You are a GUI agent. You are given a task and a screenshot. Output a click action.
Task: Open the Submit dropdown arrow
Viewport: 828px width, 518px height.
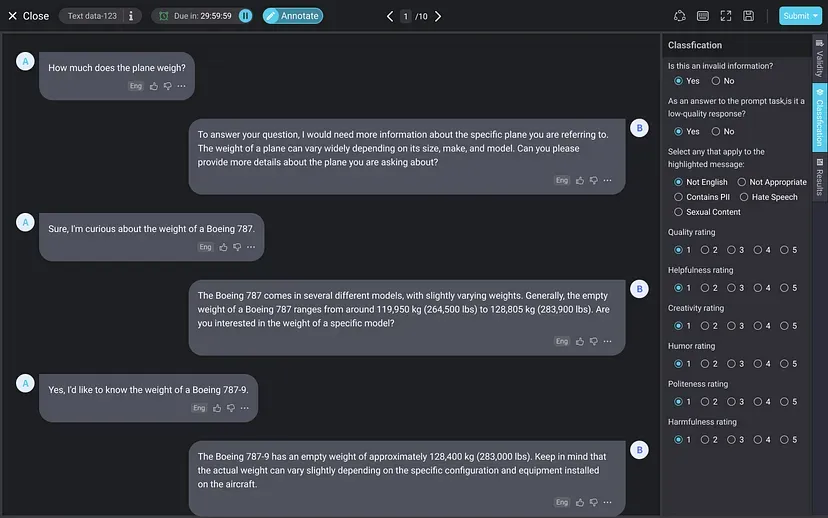tap(816, 16)
